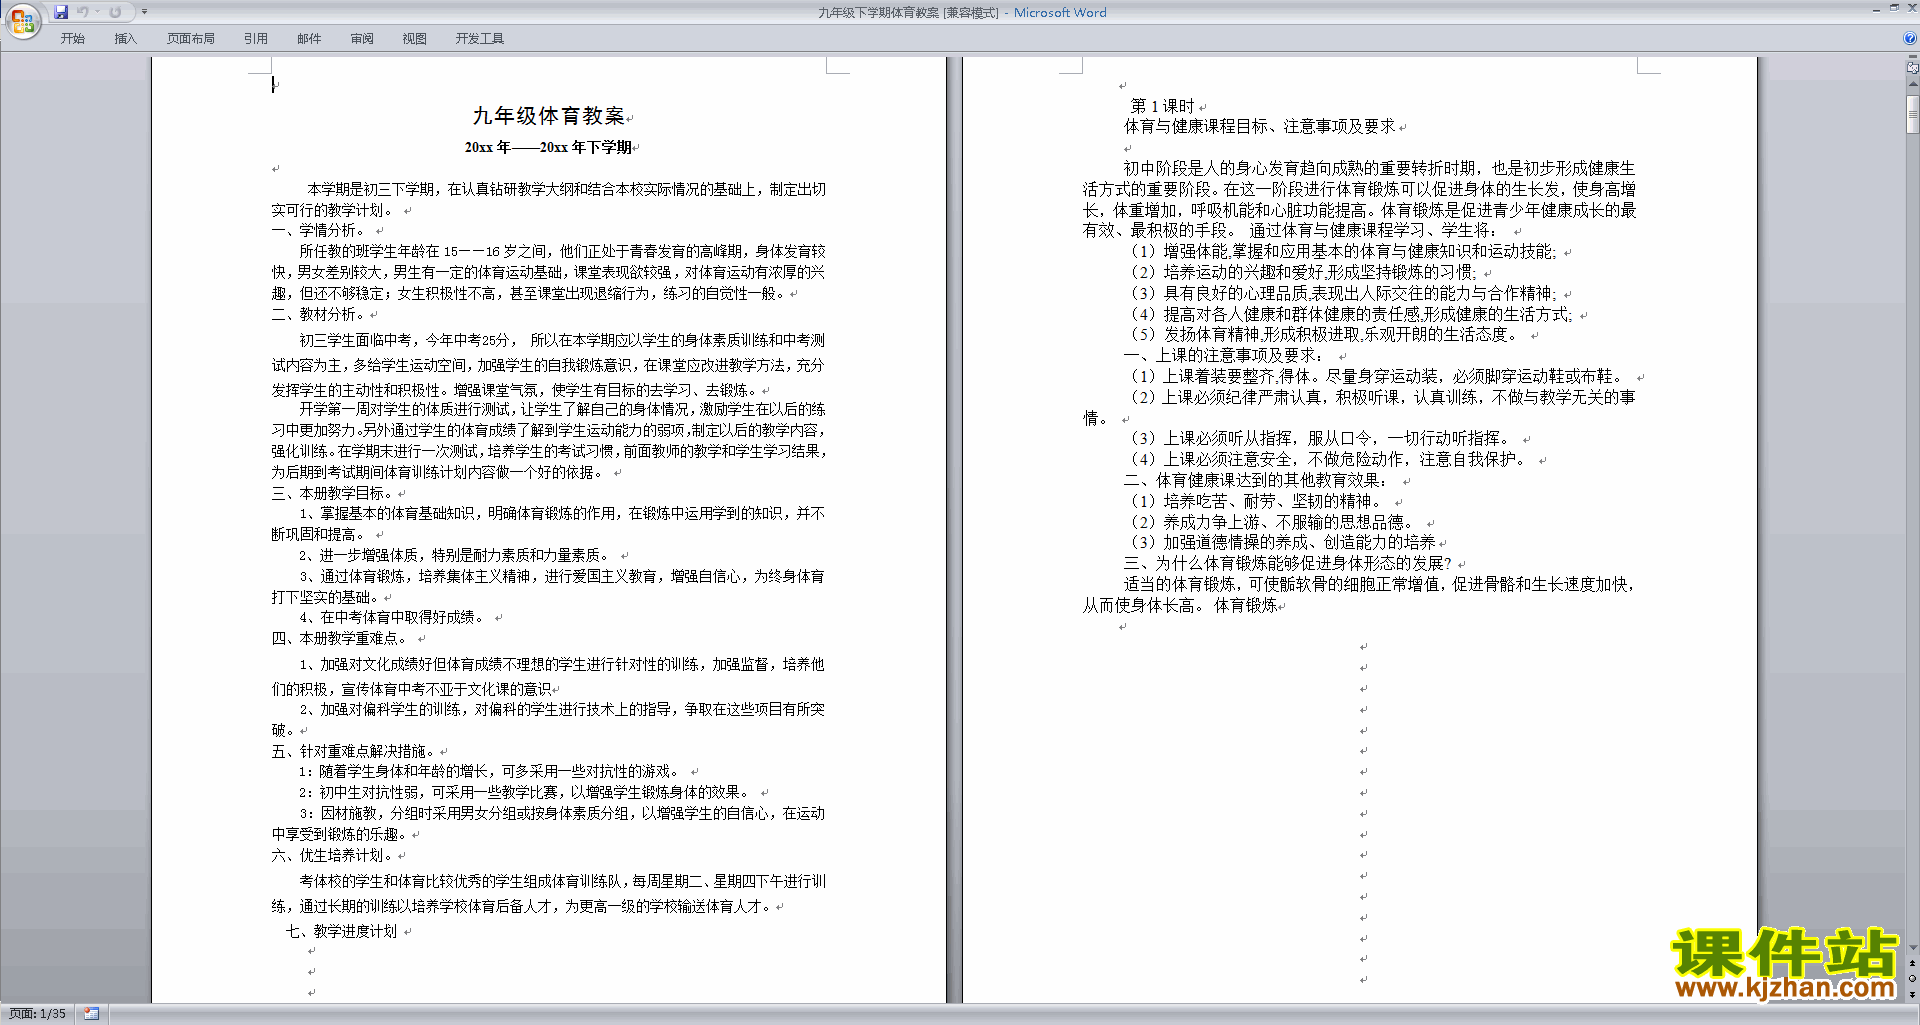The height and width of the screenshot is (1025, 1920).
Task: Switch to 页面布局 ribbon tab
Action: (191, 38)
